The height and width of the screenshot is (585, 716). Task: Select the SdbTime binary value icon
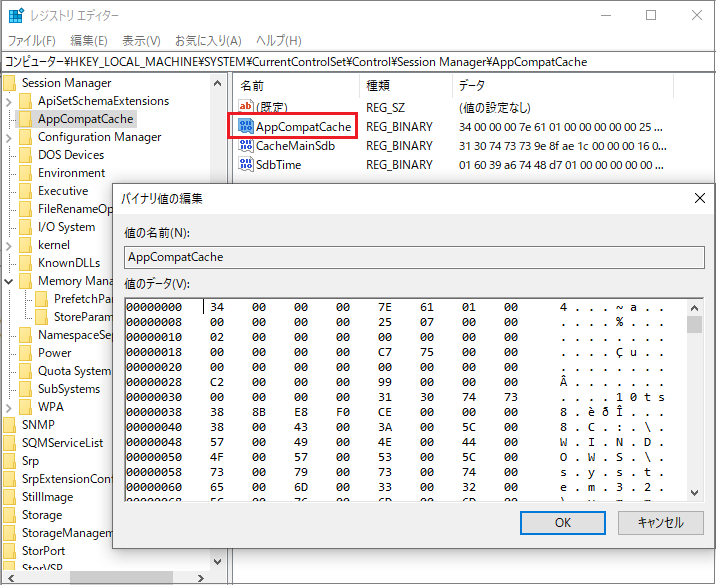pos(246,164)
